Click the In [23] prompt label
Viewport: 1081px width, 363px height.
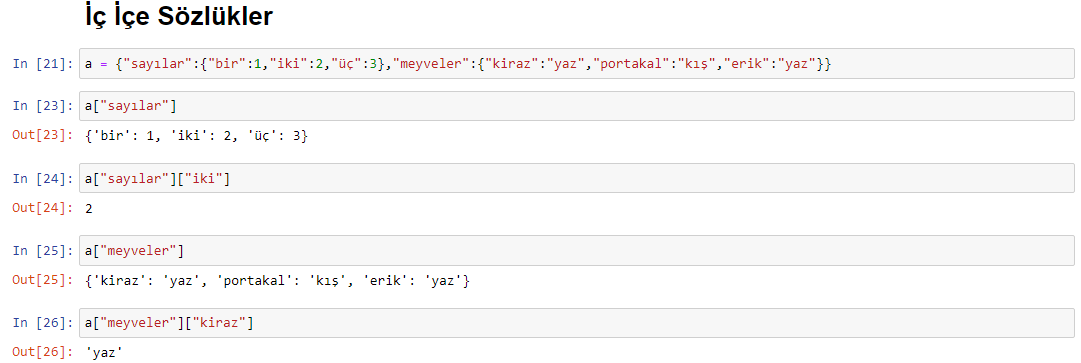(43, 106)
